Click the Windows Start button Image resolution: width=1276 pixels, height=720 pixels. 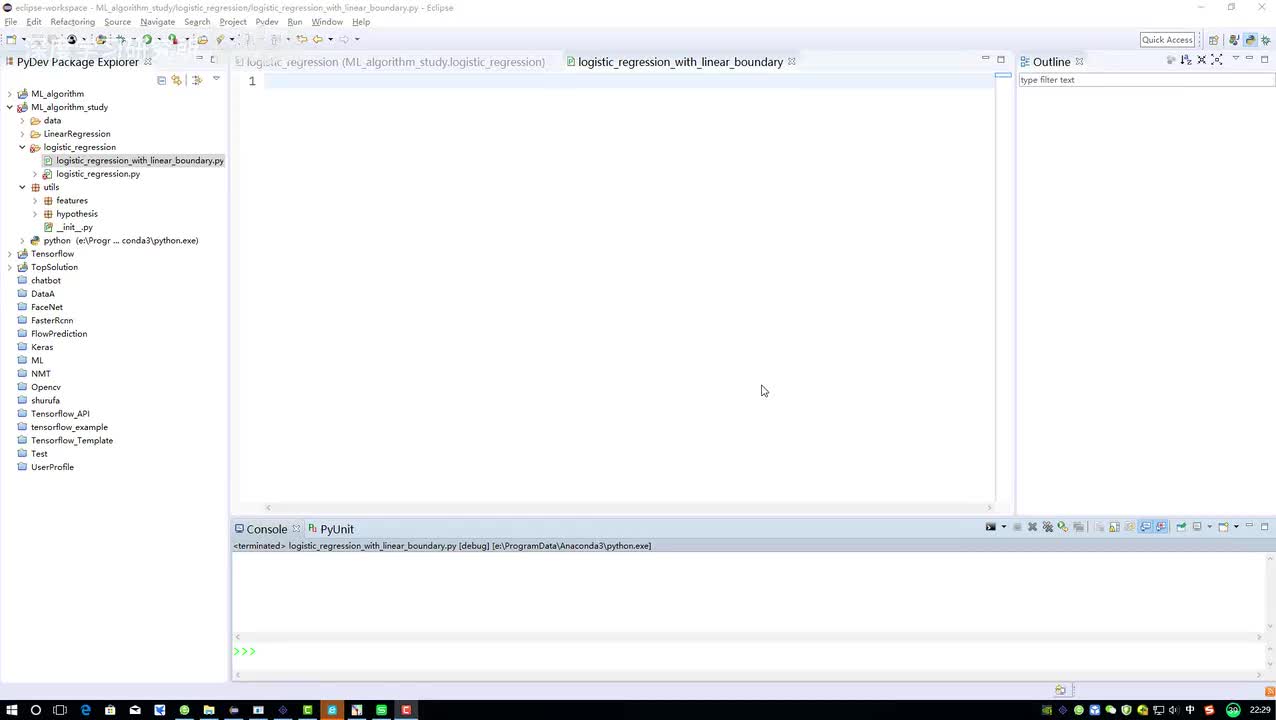click(x=11, y=710)
